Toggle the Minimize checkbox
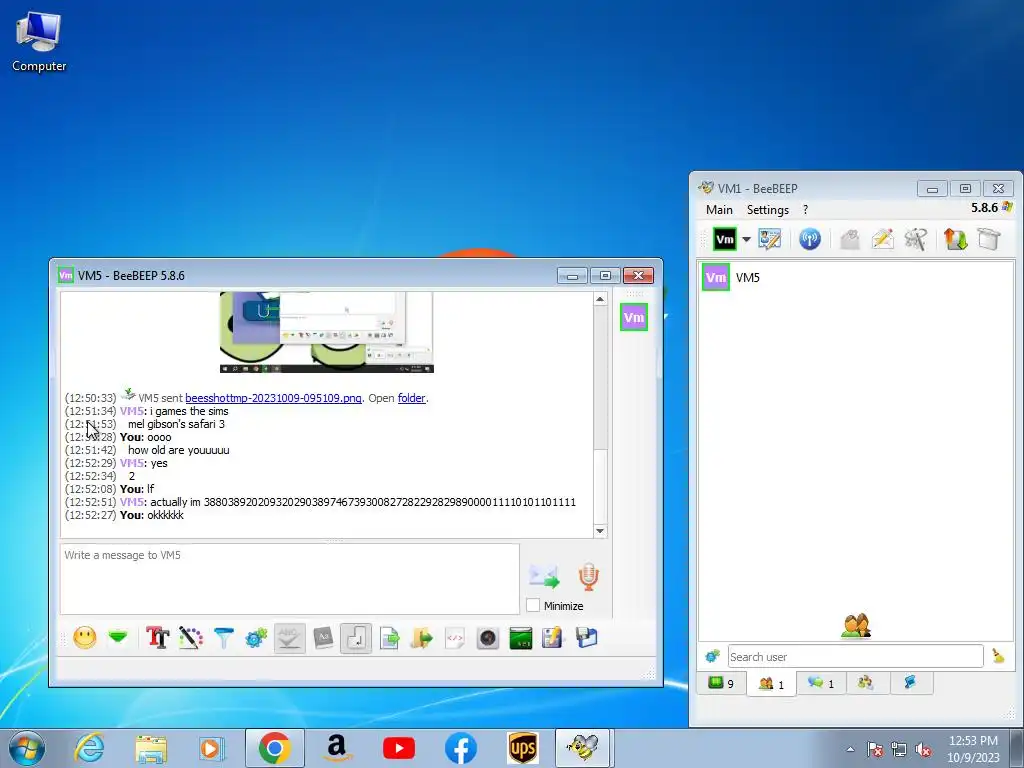 pyautogui.click(x=533, y=605)
